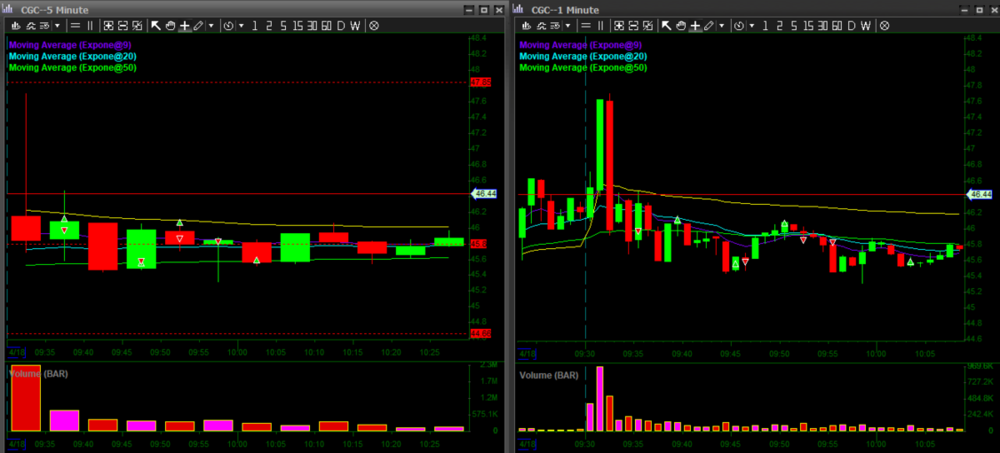Maximize the CGC 5 Minute chart window
1000x453 pixels.
[483, 8]
